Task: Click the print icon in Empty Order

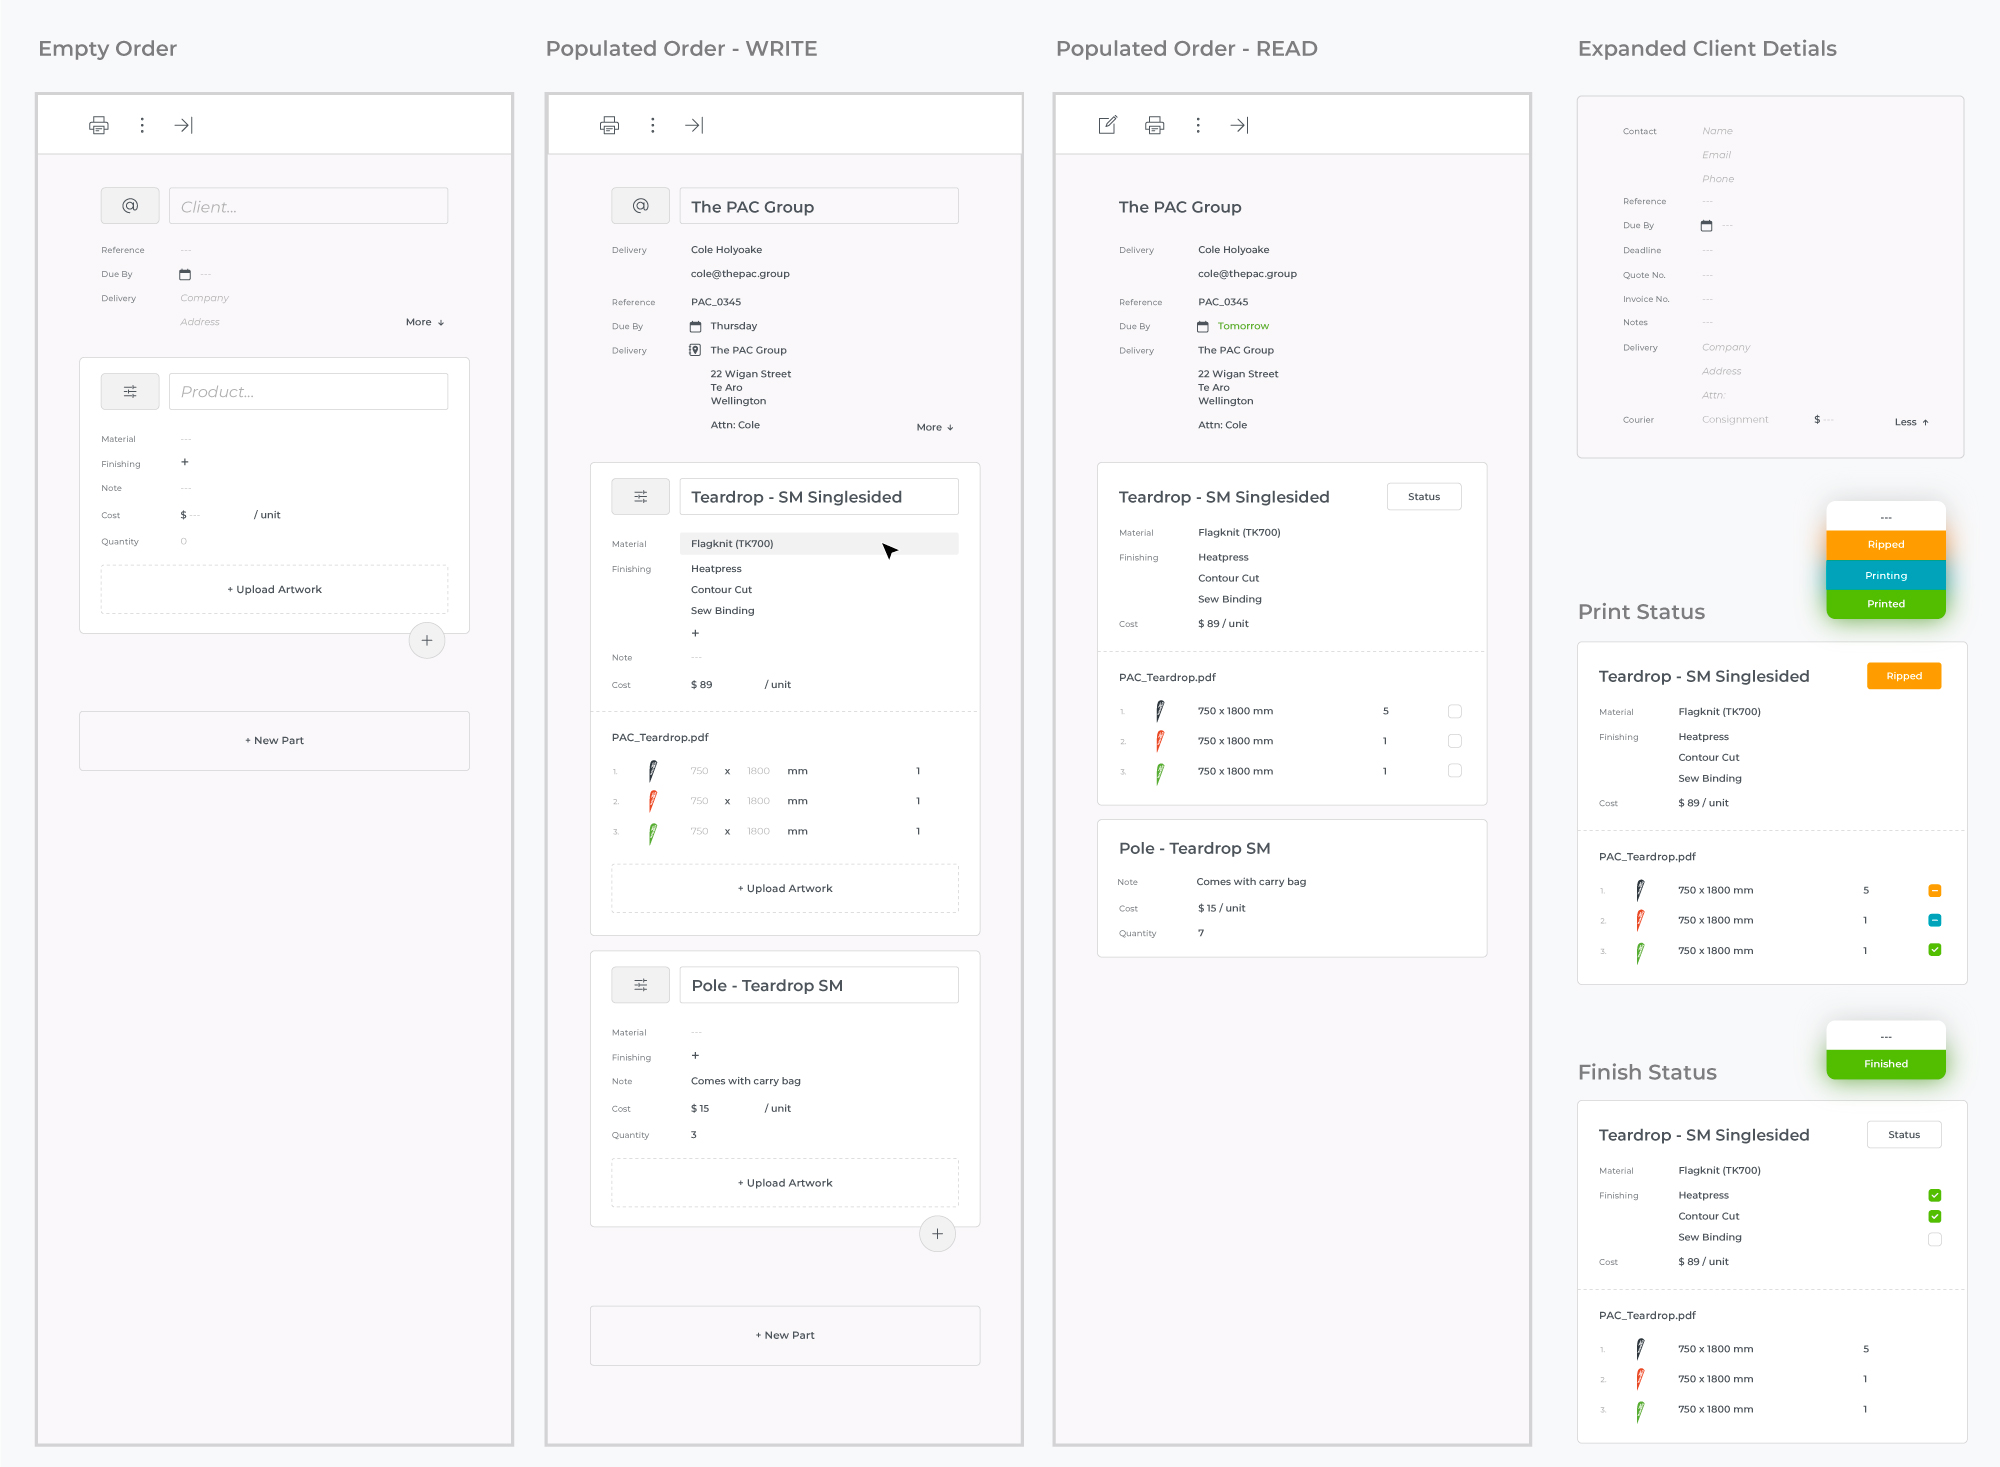Action: (99, 125)
